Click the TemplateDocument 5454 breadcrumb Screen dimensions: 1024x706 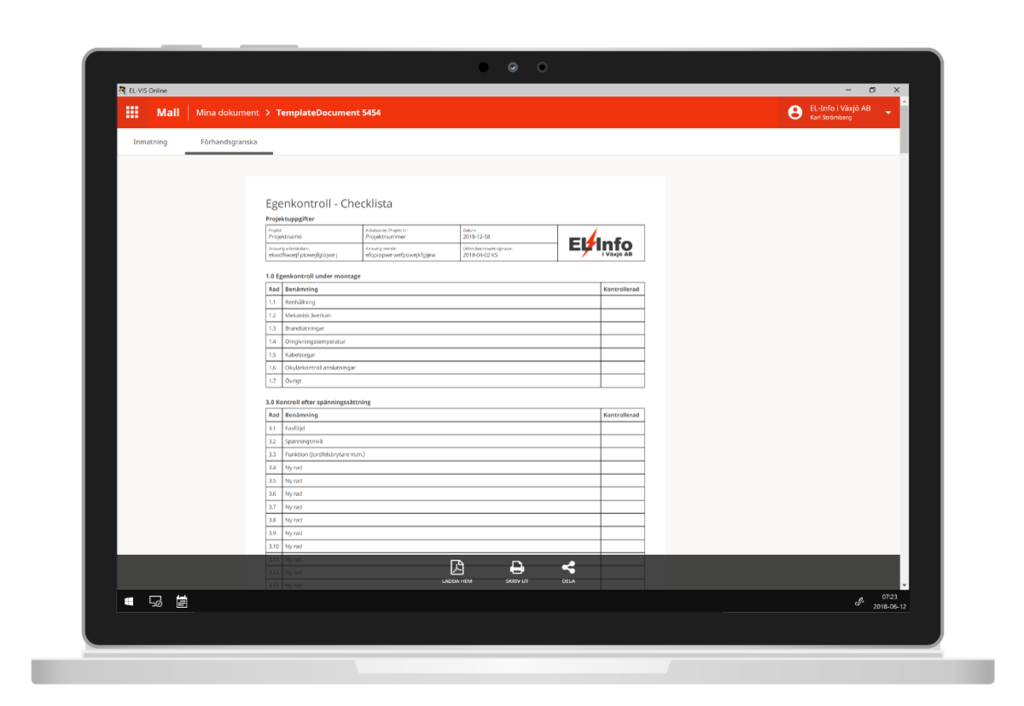[328, 112]
